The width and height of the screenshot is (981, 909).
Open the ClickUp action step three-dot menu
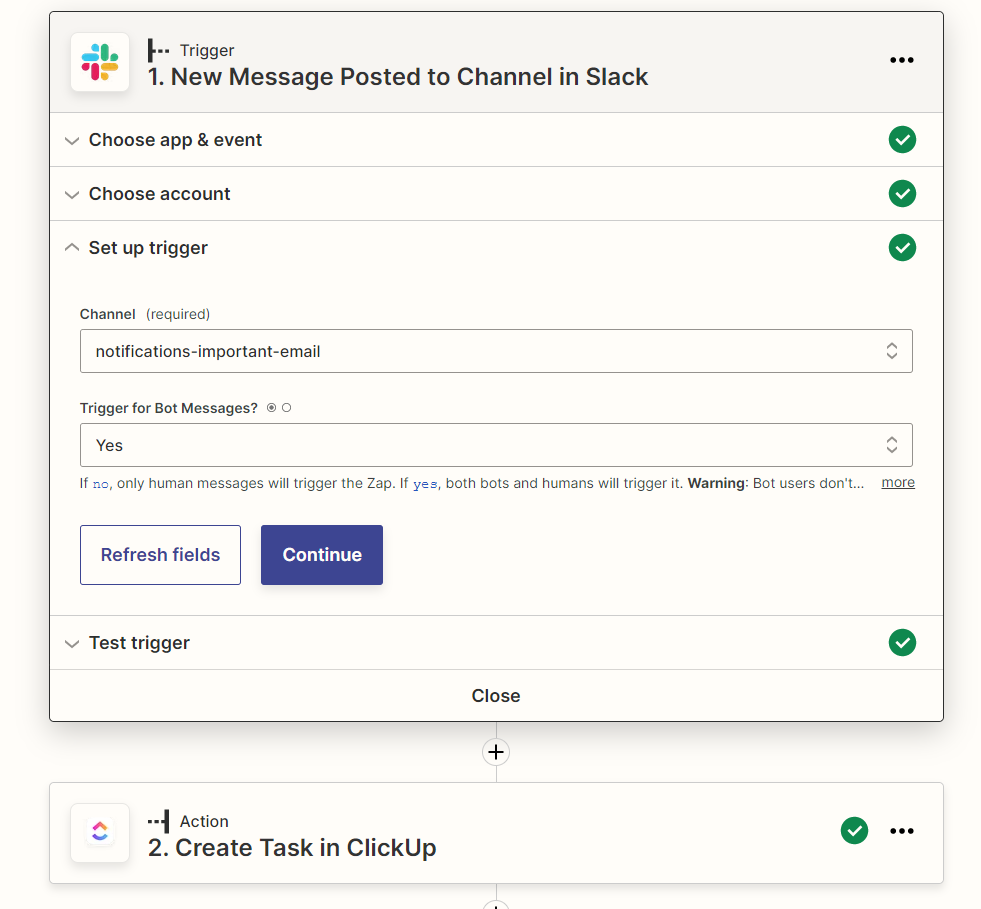(902, 831)
